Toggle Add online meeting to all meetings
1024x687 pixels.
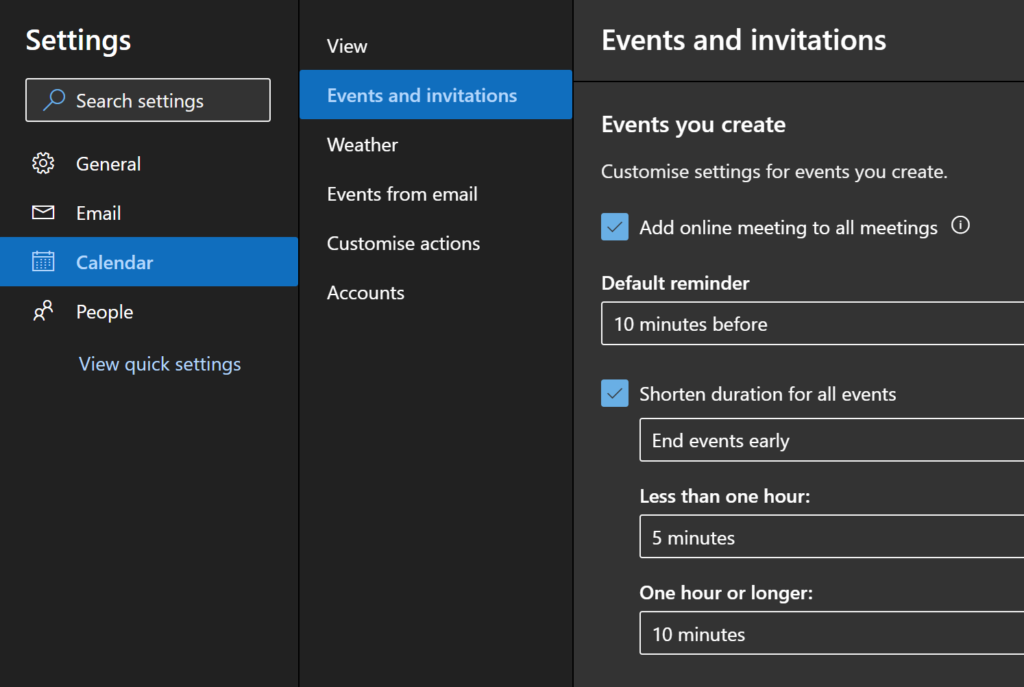click(x=615, y=227)
